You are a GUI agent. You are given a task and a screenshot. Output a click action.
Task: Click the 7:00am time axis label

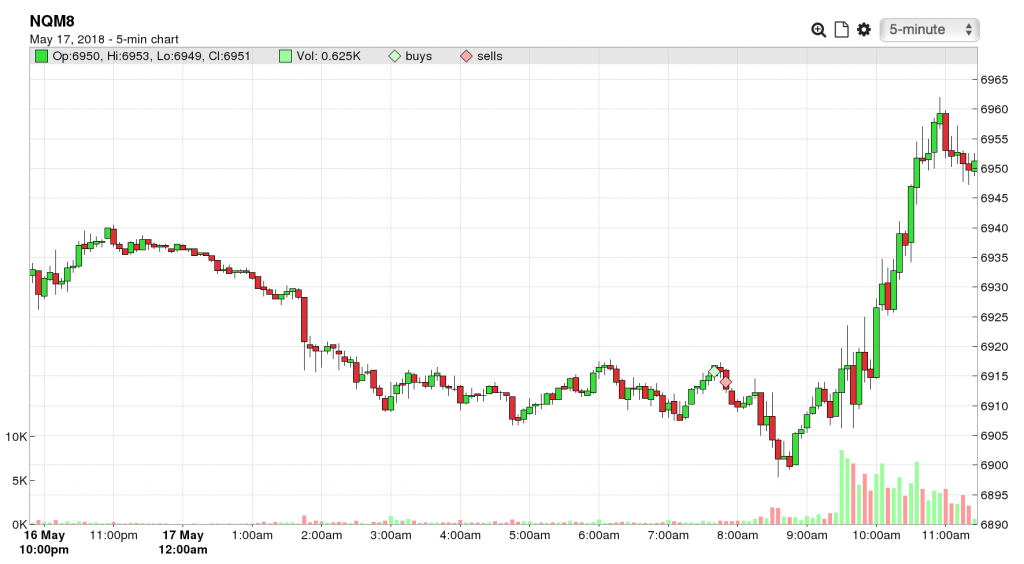coord(668,535)
